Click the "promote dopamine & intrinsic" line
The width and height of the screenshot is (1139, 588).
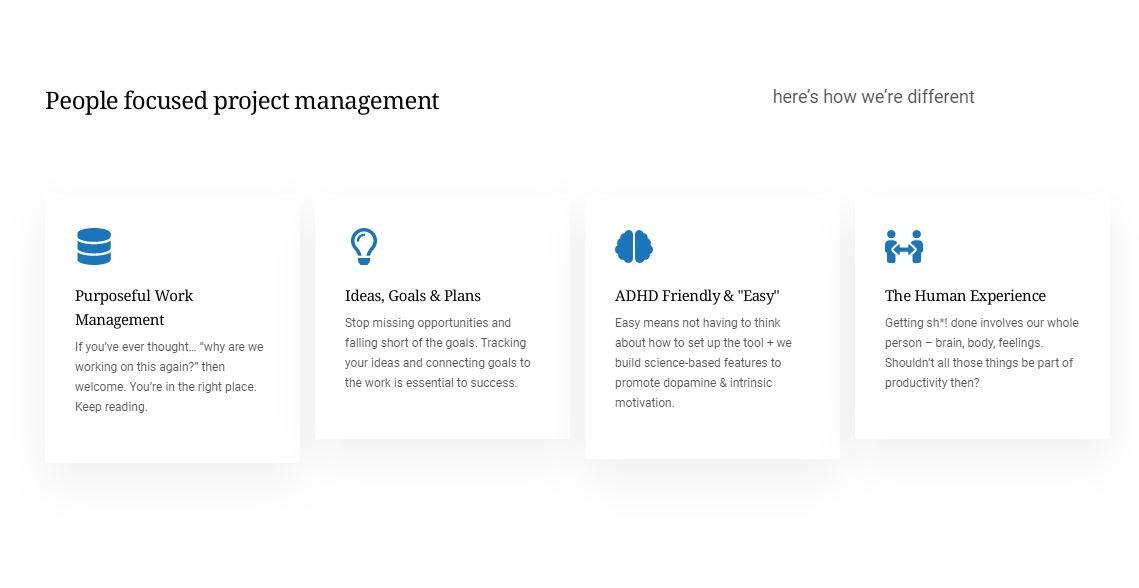pos(693,383)
